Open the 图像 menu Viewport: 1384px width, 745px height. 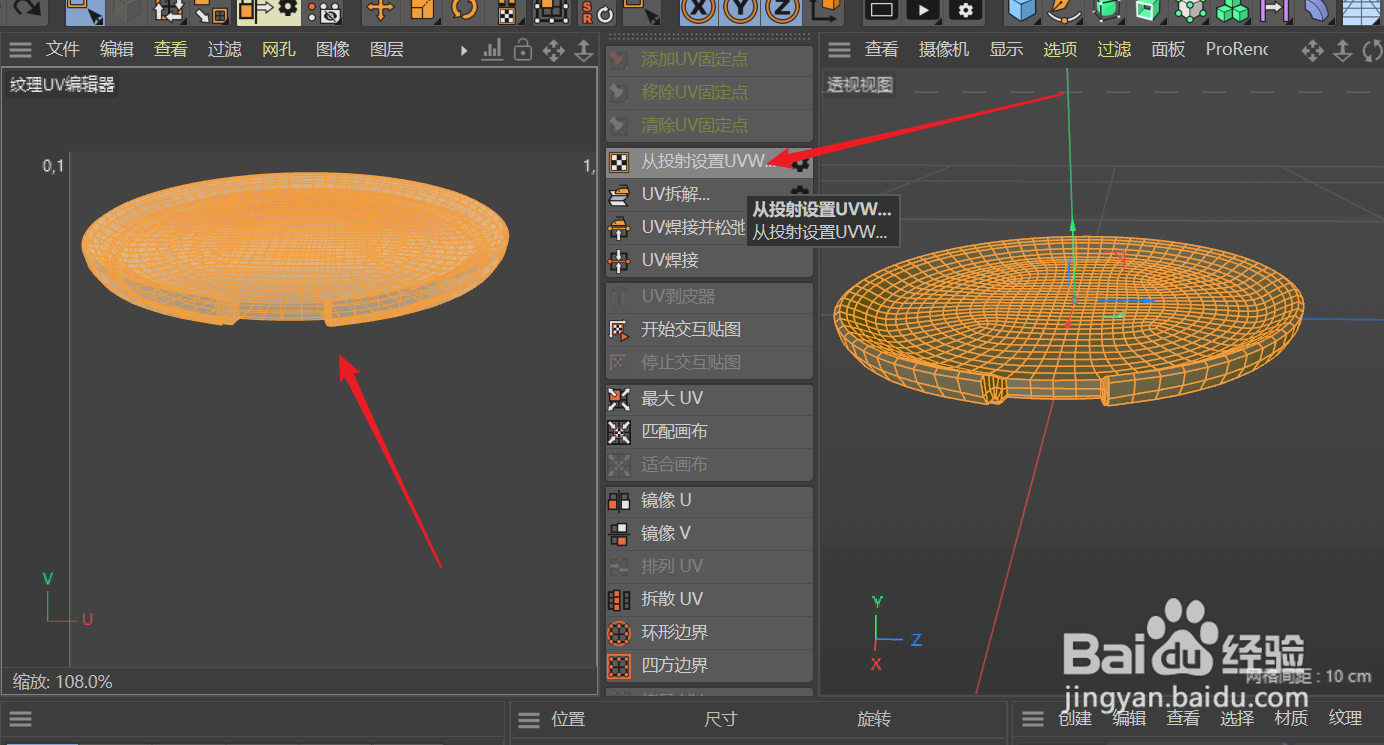coord(333,49)
